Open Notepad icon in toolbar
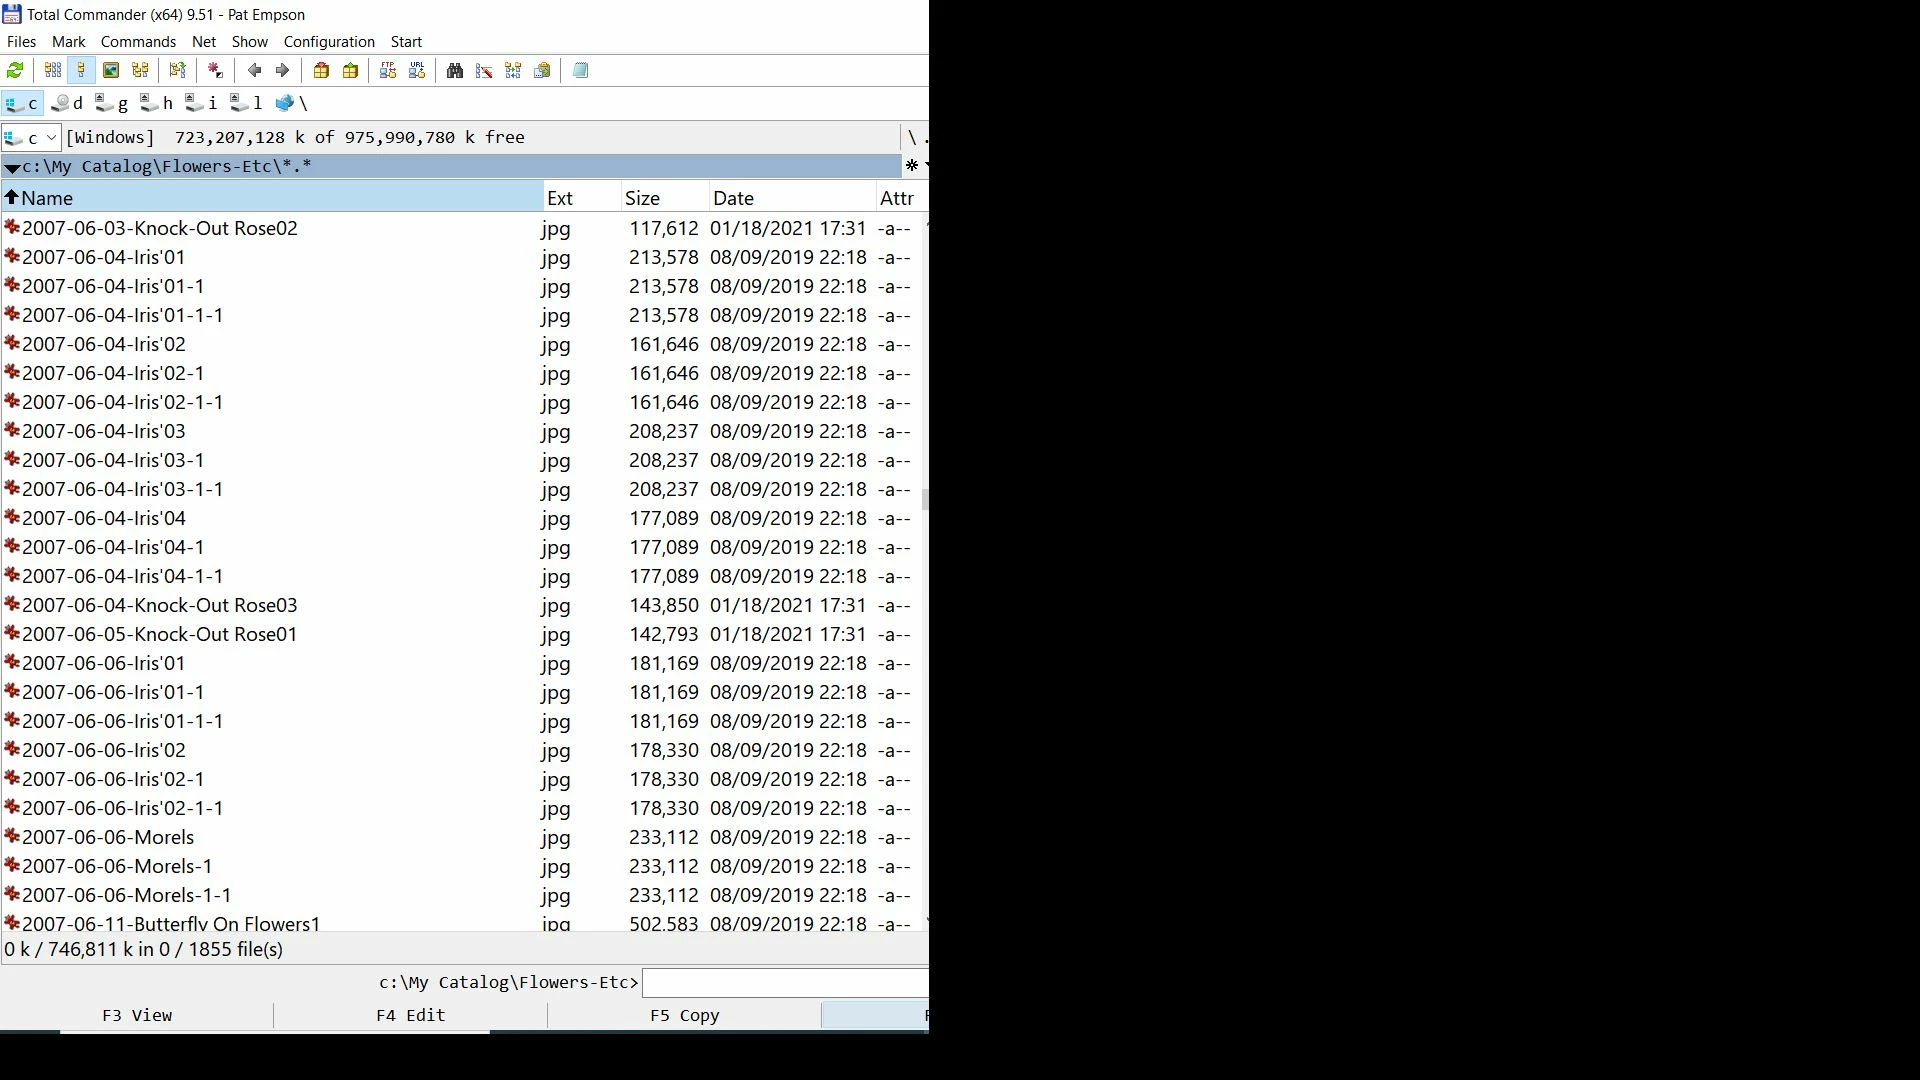The height and width of the screenshot is (1080, 1920). 580,70
